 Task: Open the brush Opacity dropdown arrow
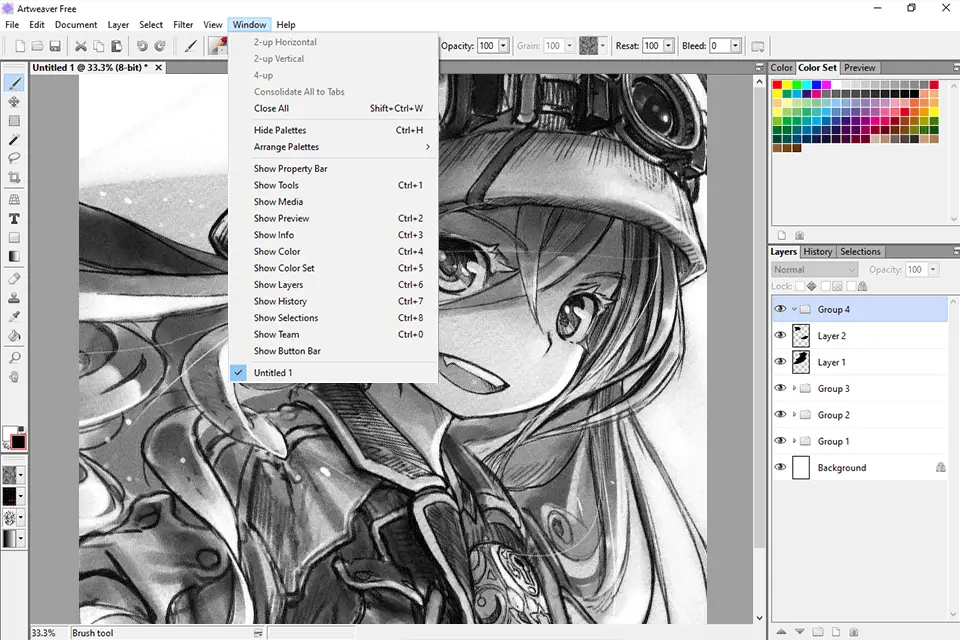503,46
